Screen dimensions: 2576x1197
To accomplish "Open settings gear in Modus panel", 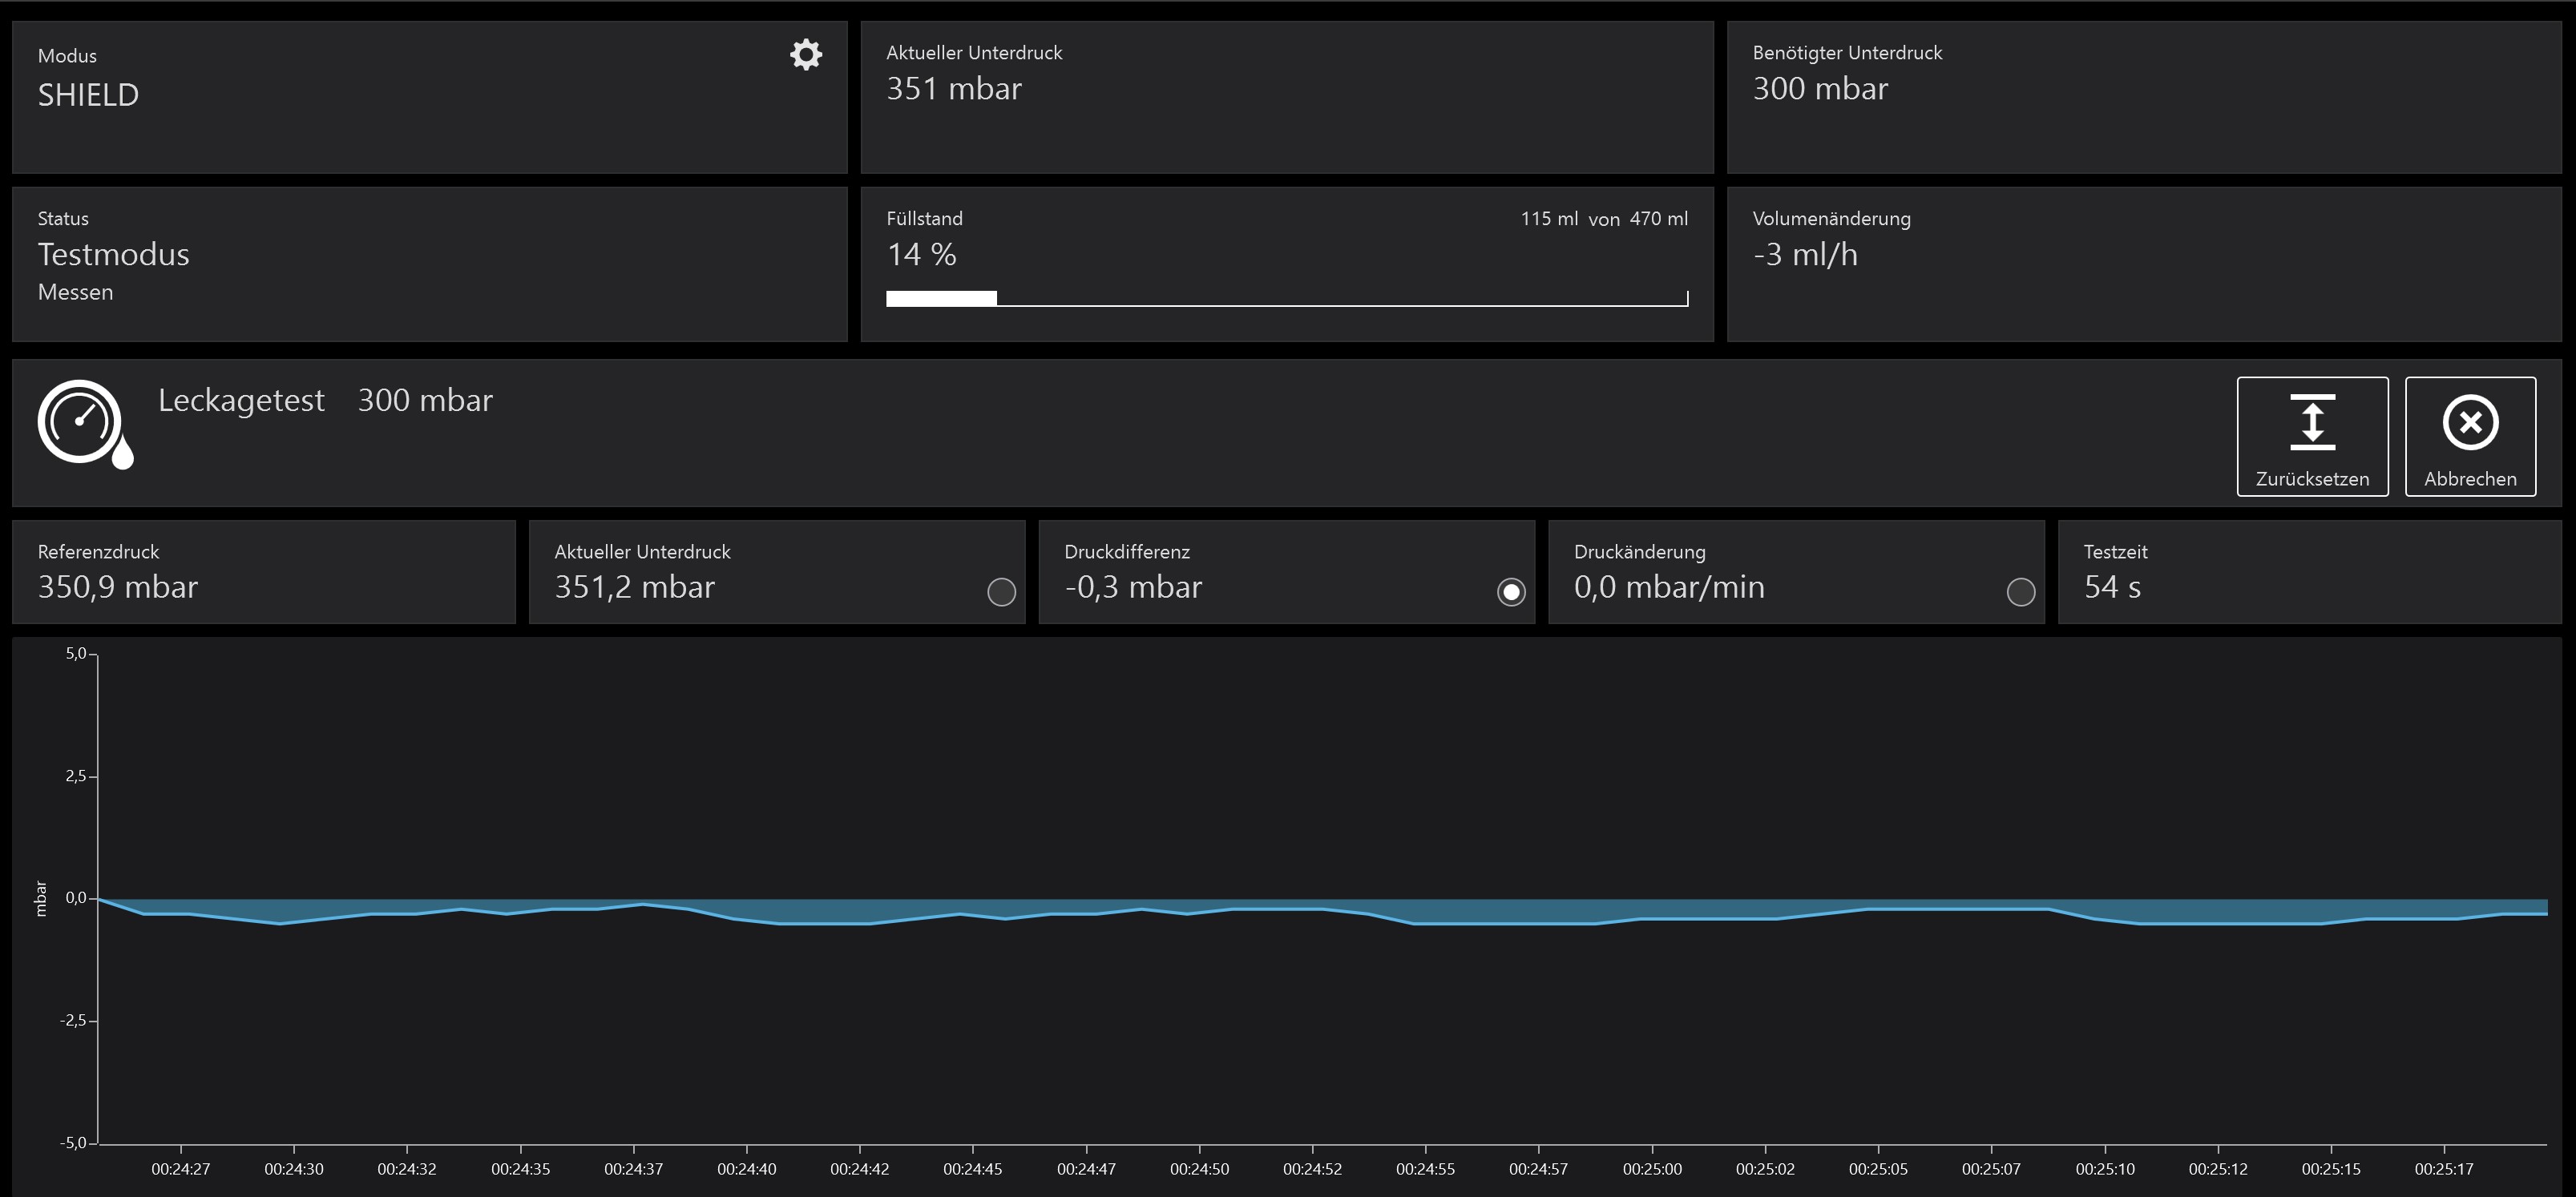I will click(x=806, y=55).
